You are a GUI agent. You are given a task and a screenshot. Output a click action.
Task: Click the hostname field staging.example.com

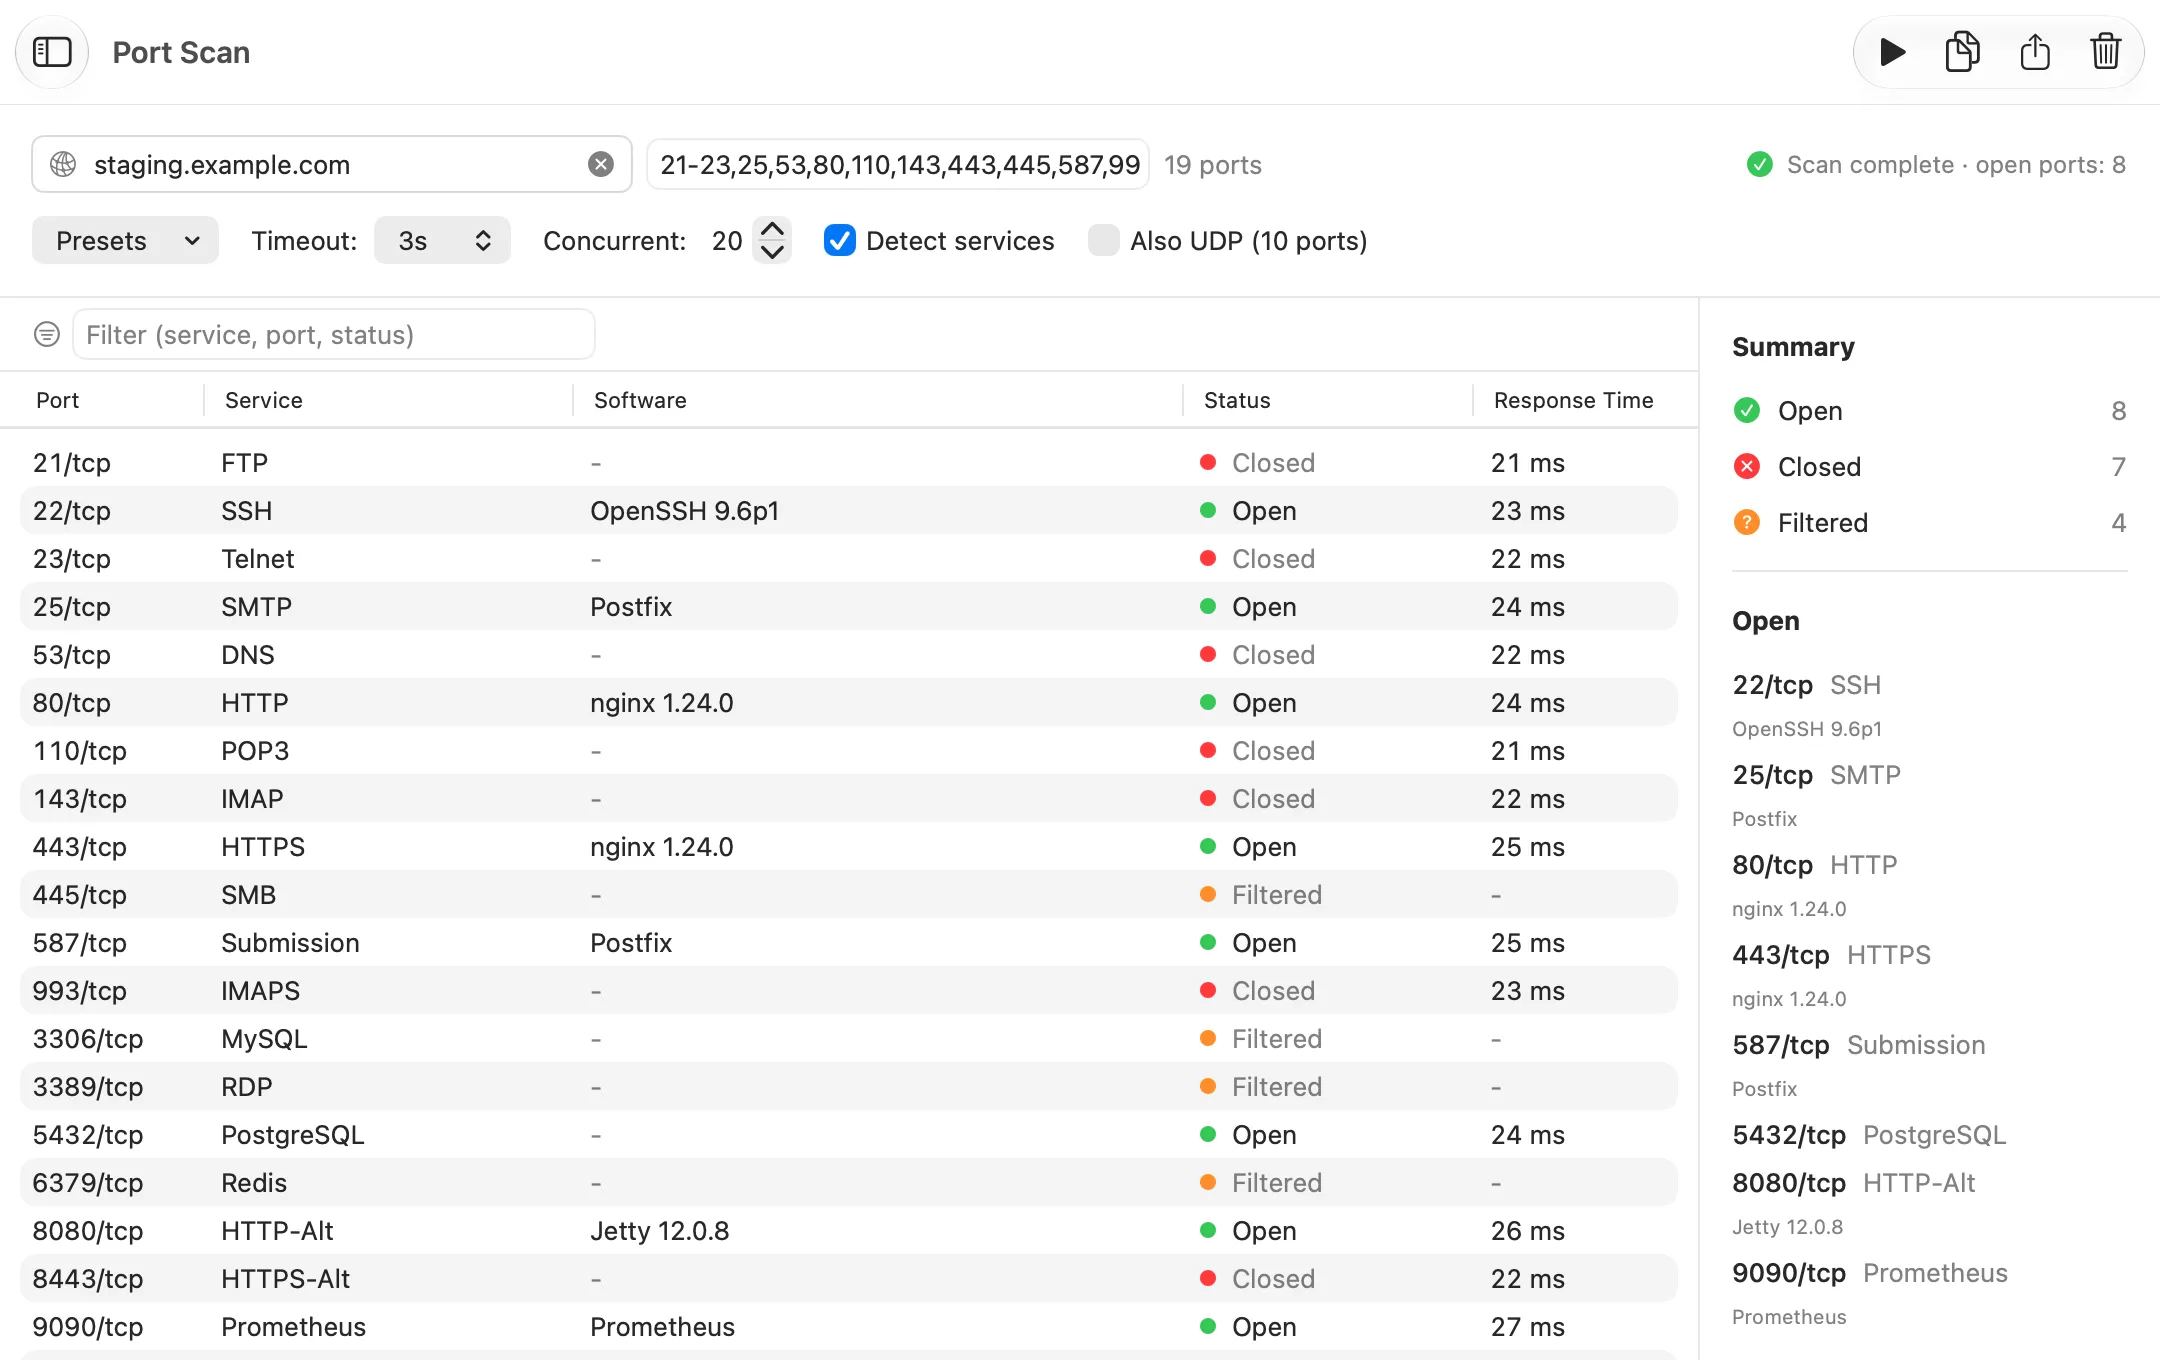coord(332,164)
